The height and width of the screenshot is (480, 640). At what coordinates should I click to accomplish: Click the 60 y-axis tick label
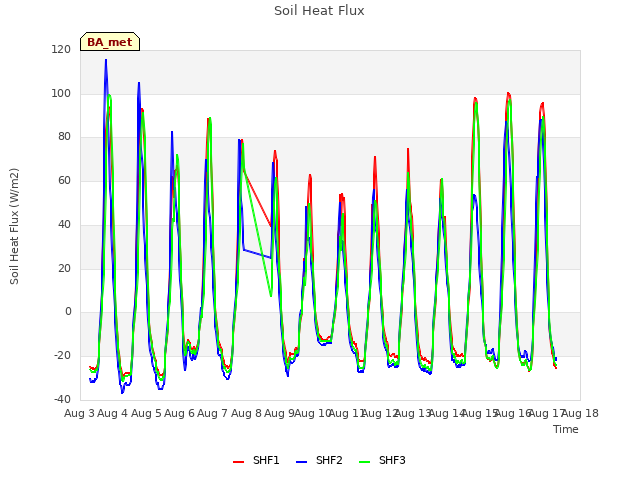click(x=64, y=180)
